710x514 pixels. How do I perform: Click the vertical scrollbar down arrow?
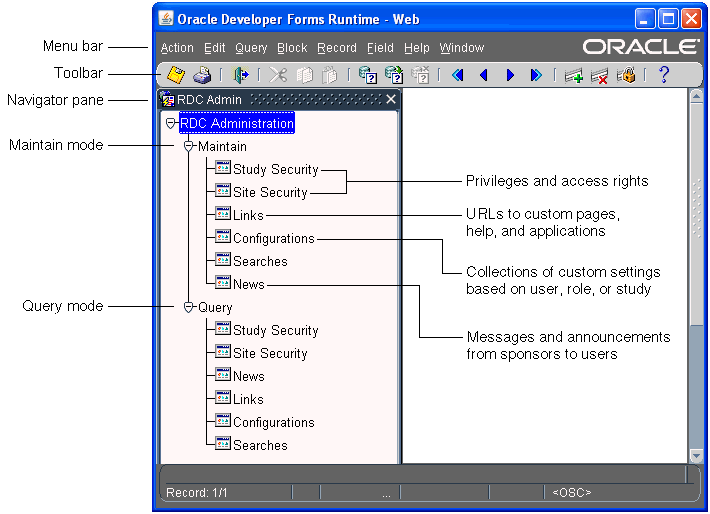pyautogui.click(x=696, y=456)
